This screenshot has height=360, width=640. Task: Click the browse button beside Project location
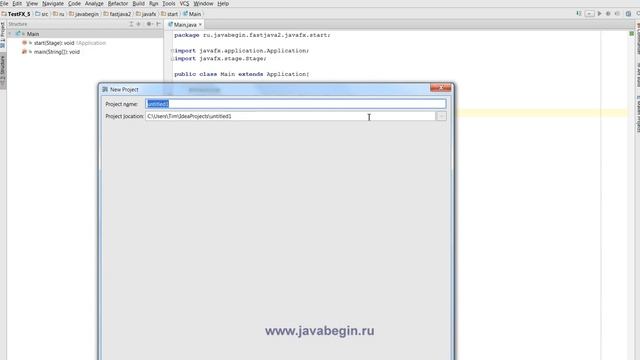point(441,116)
